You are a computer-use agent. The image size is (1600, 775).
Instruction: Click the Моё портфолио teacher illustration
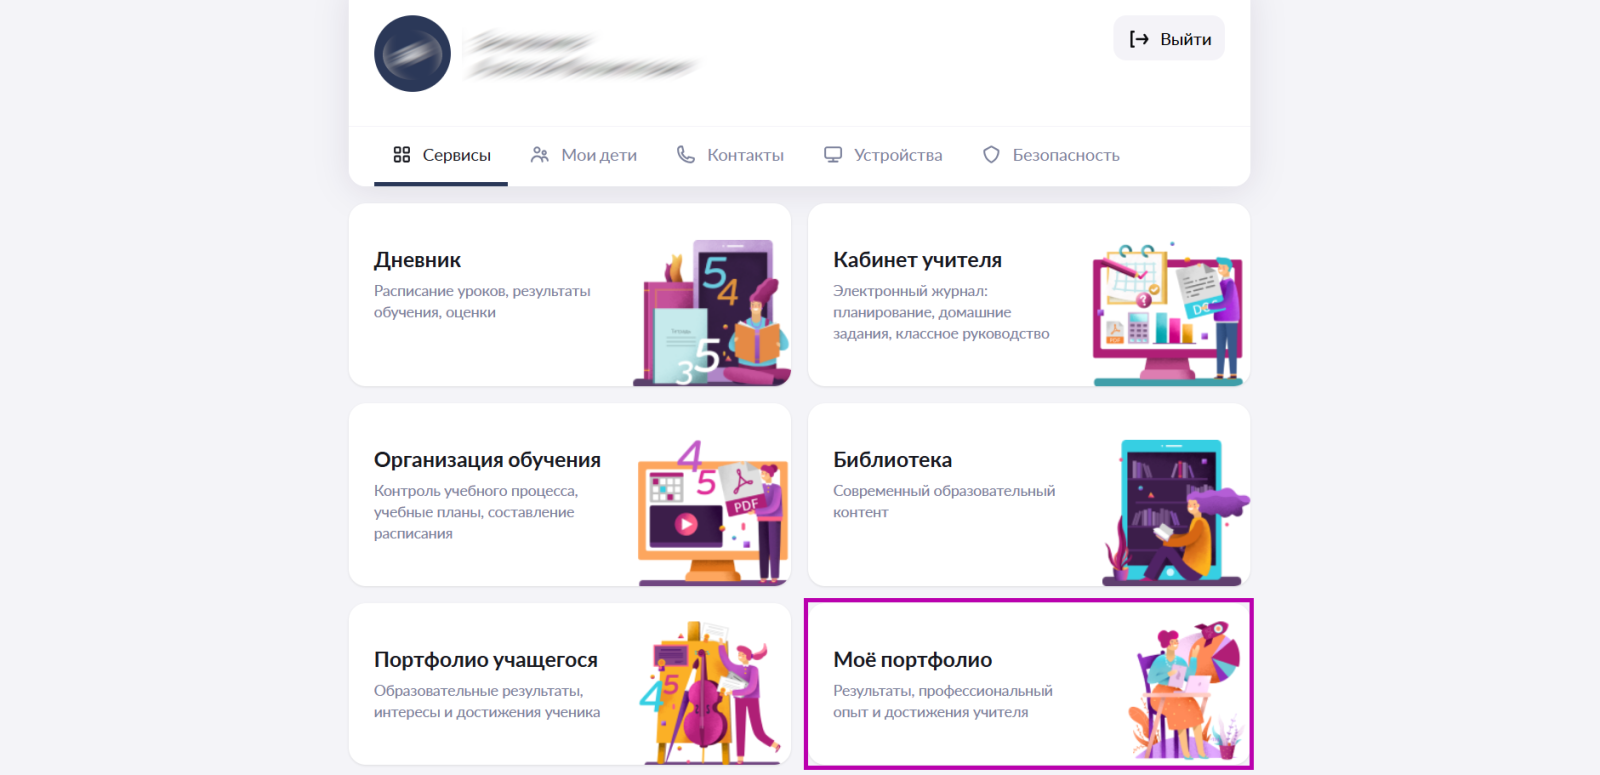(x=1184, y=690)
